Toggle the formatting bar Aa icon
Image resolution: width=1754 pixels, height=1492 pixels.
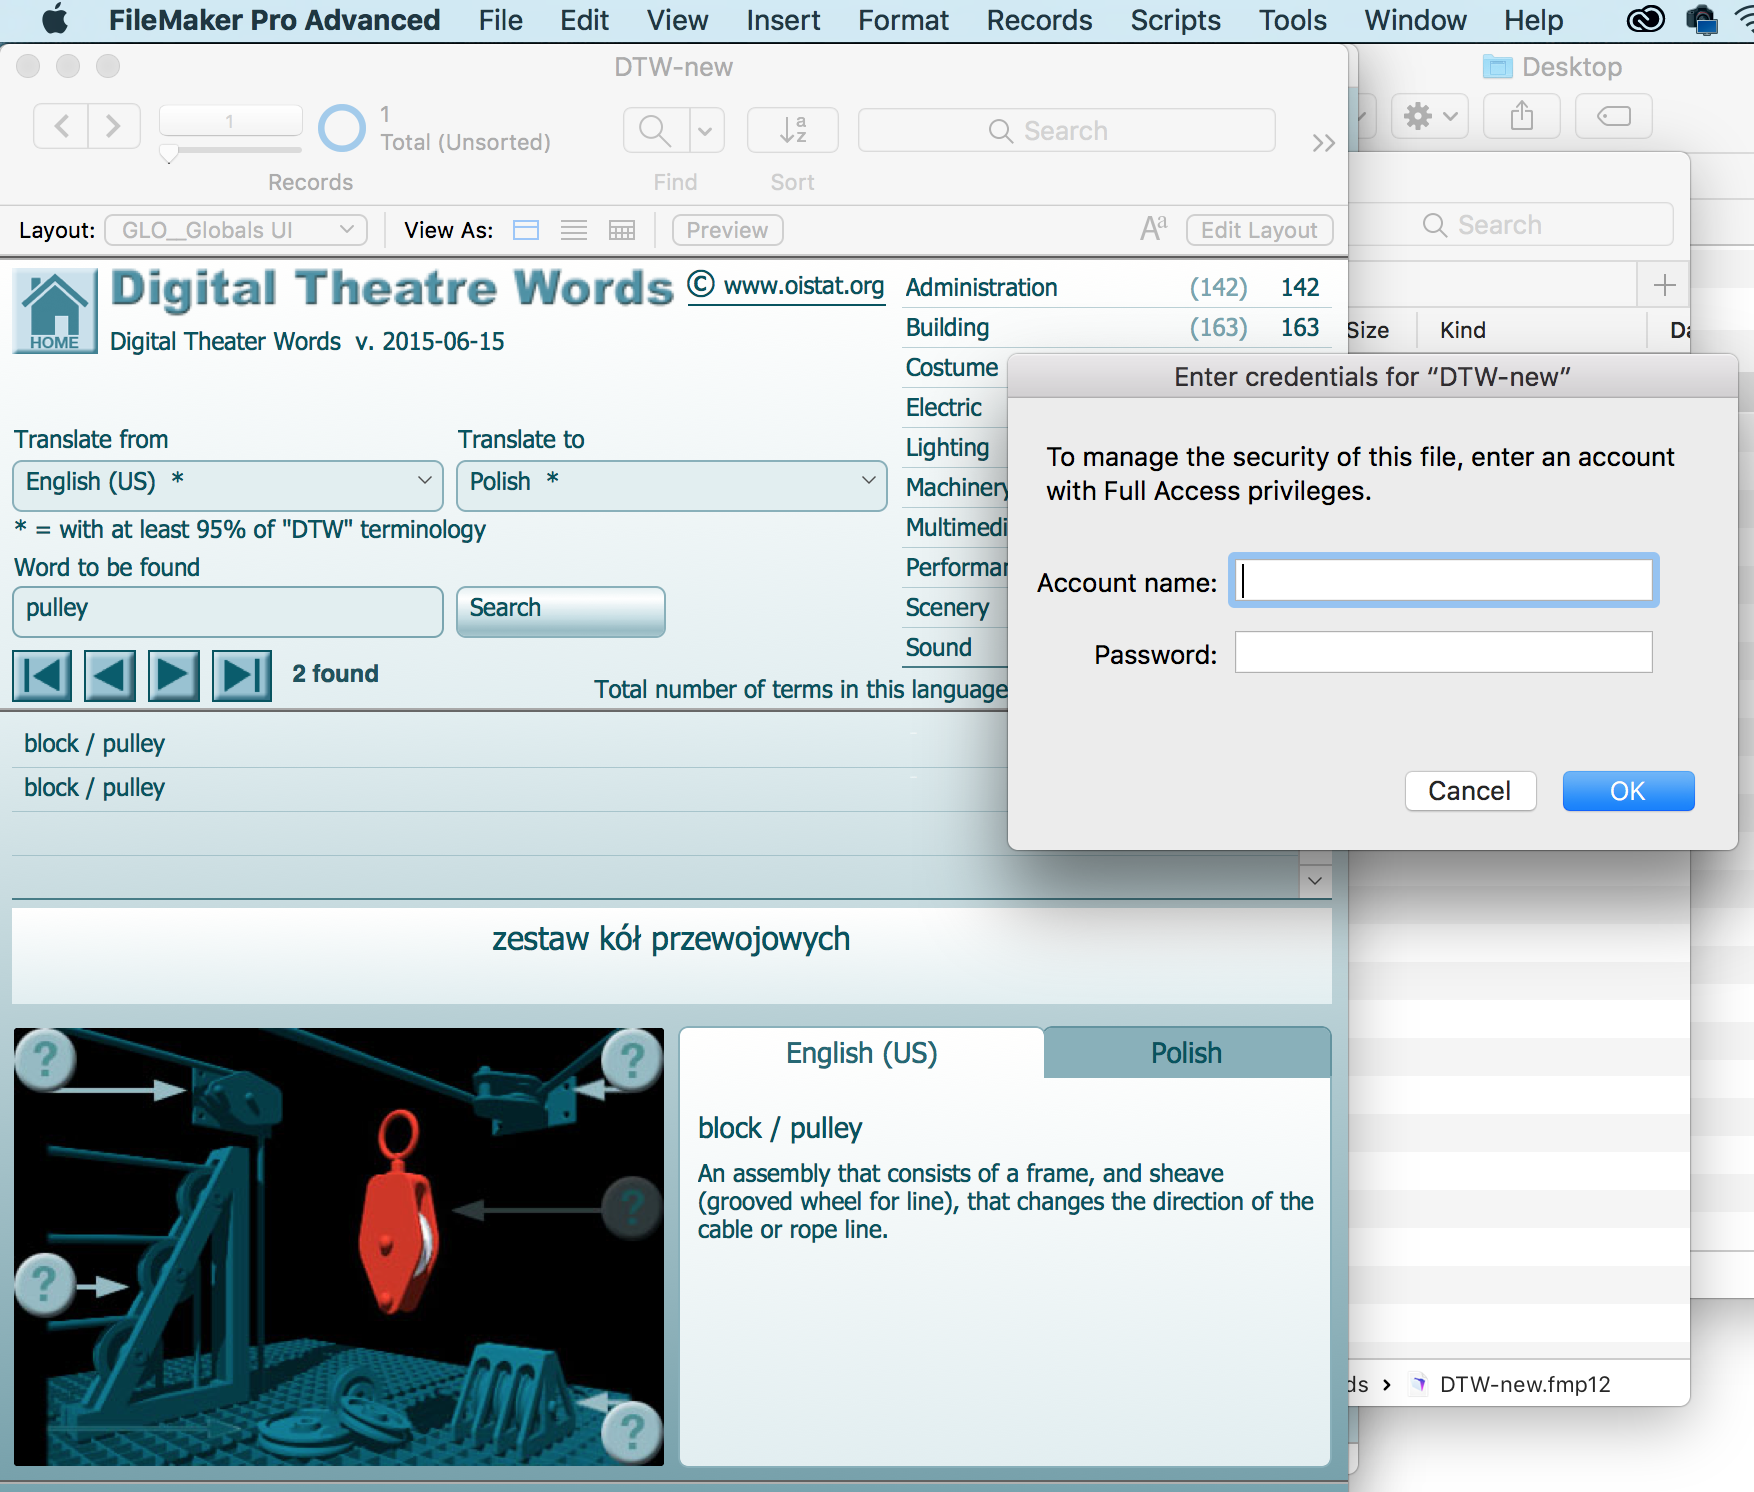pyautogui.click(x=1153, y=229)
